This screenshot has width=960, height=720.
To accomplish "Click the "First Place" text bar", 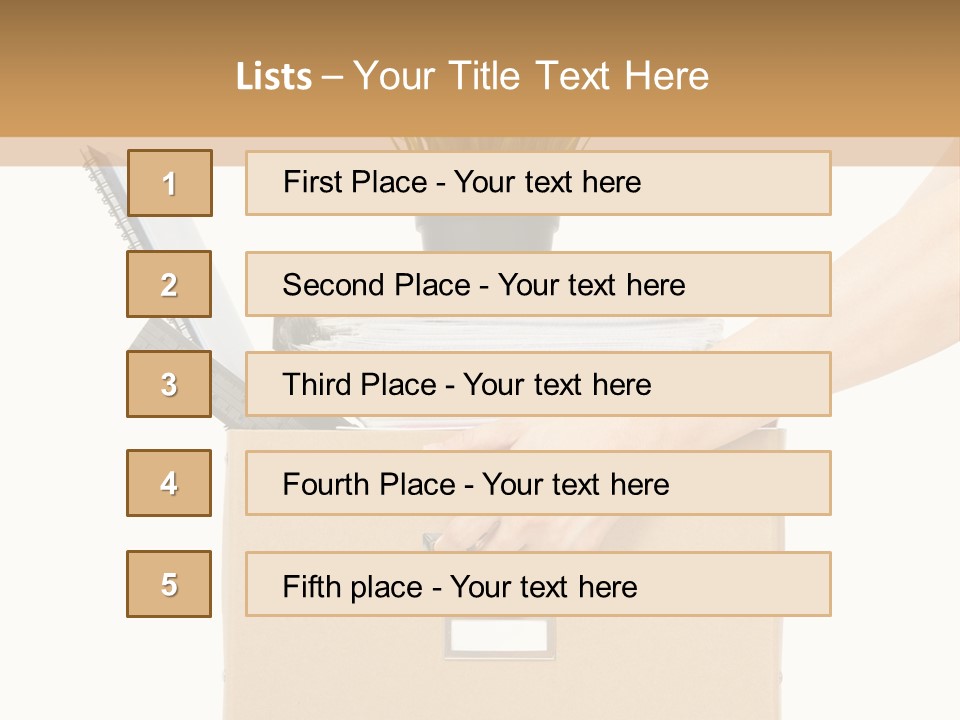I will tap(538, 183).
